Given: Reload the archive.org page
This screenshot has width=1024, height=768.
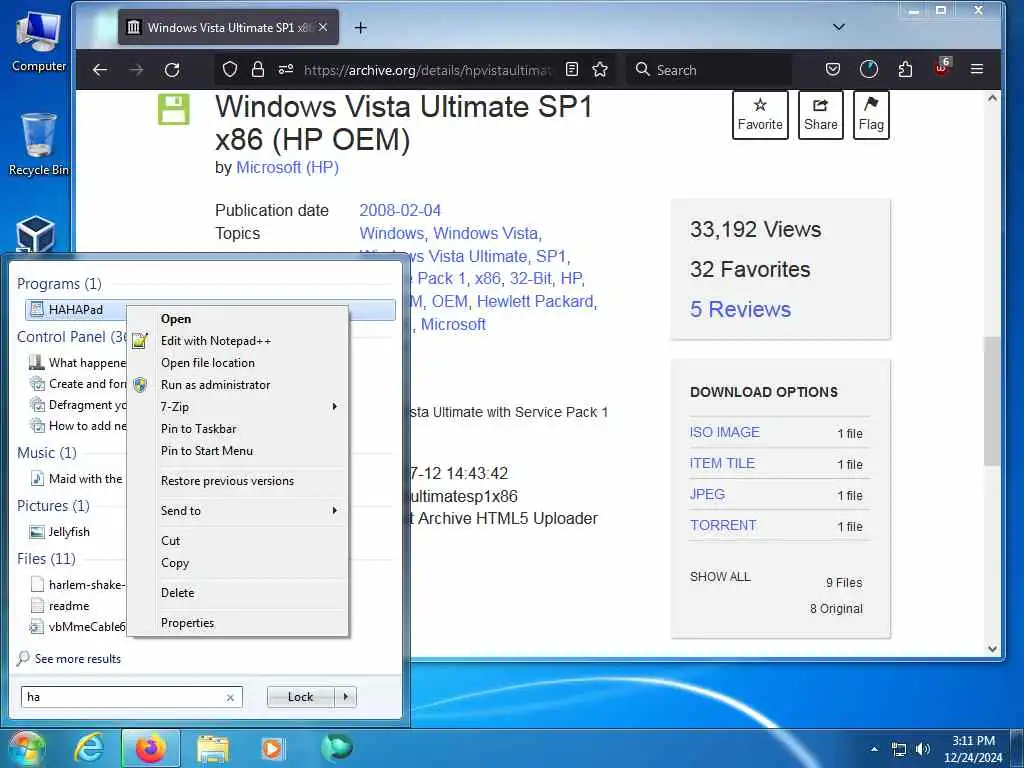Looking at the screenshot, I should (x=172, y=70).
